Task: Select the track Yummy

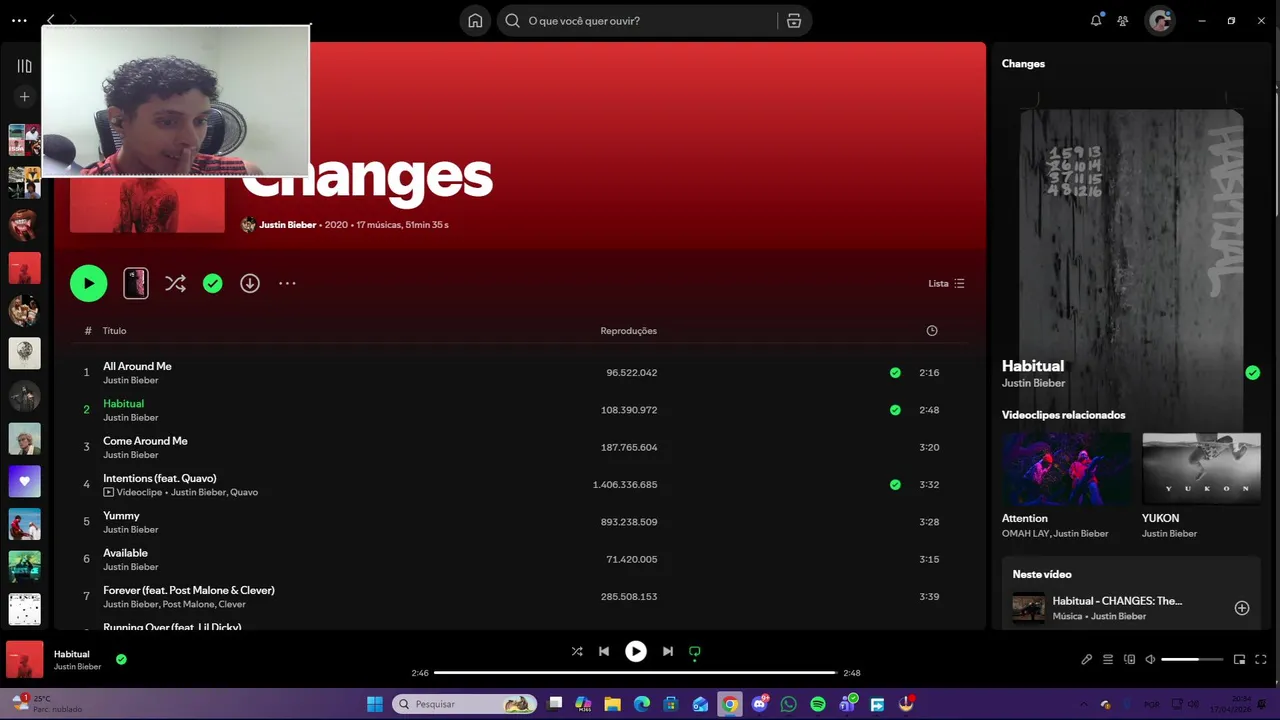Action: point(520,521)
